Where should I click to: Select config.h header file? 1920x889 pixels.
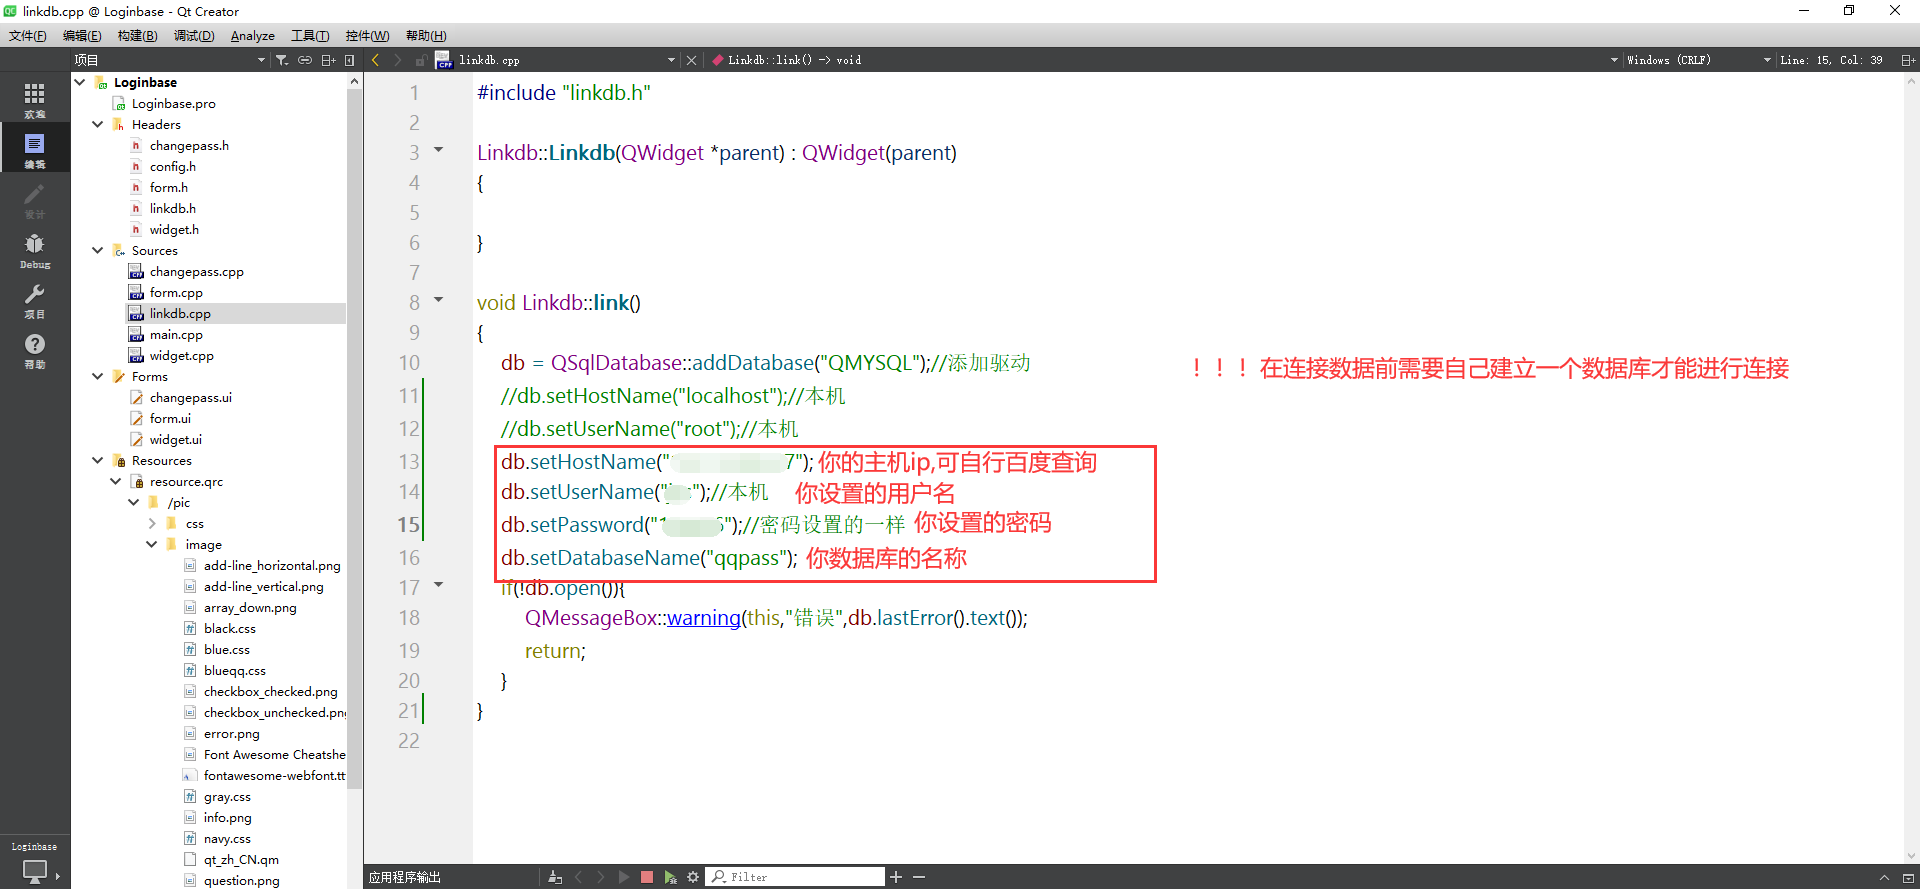pos(173,166)
